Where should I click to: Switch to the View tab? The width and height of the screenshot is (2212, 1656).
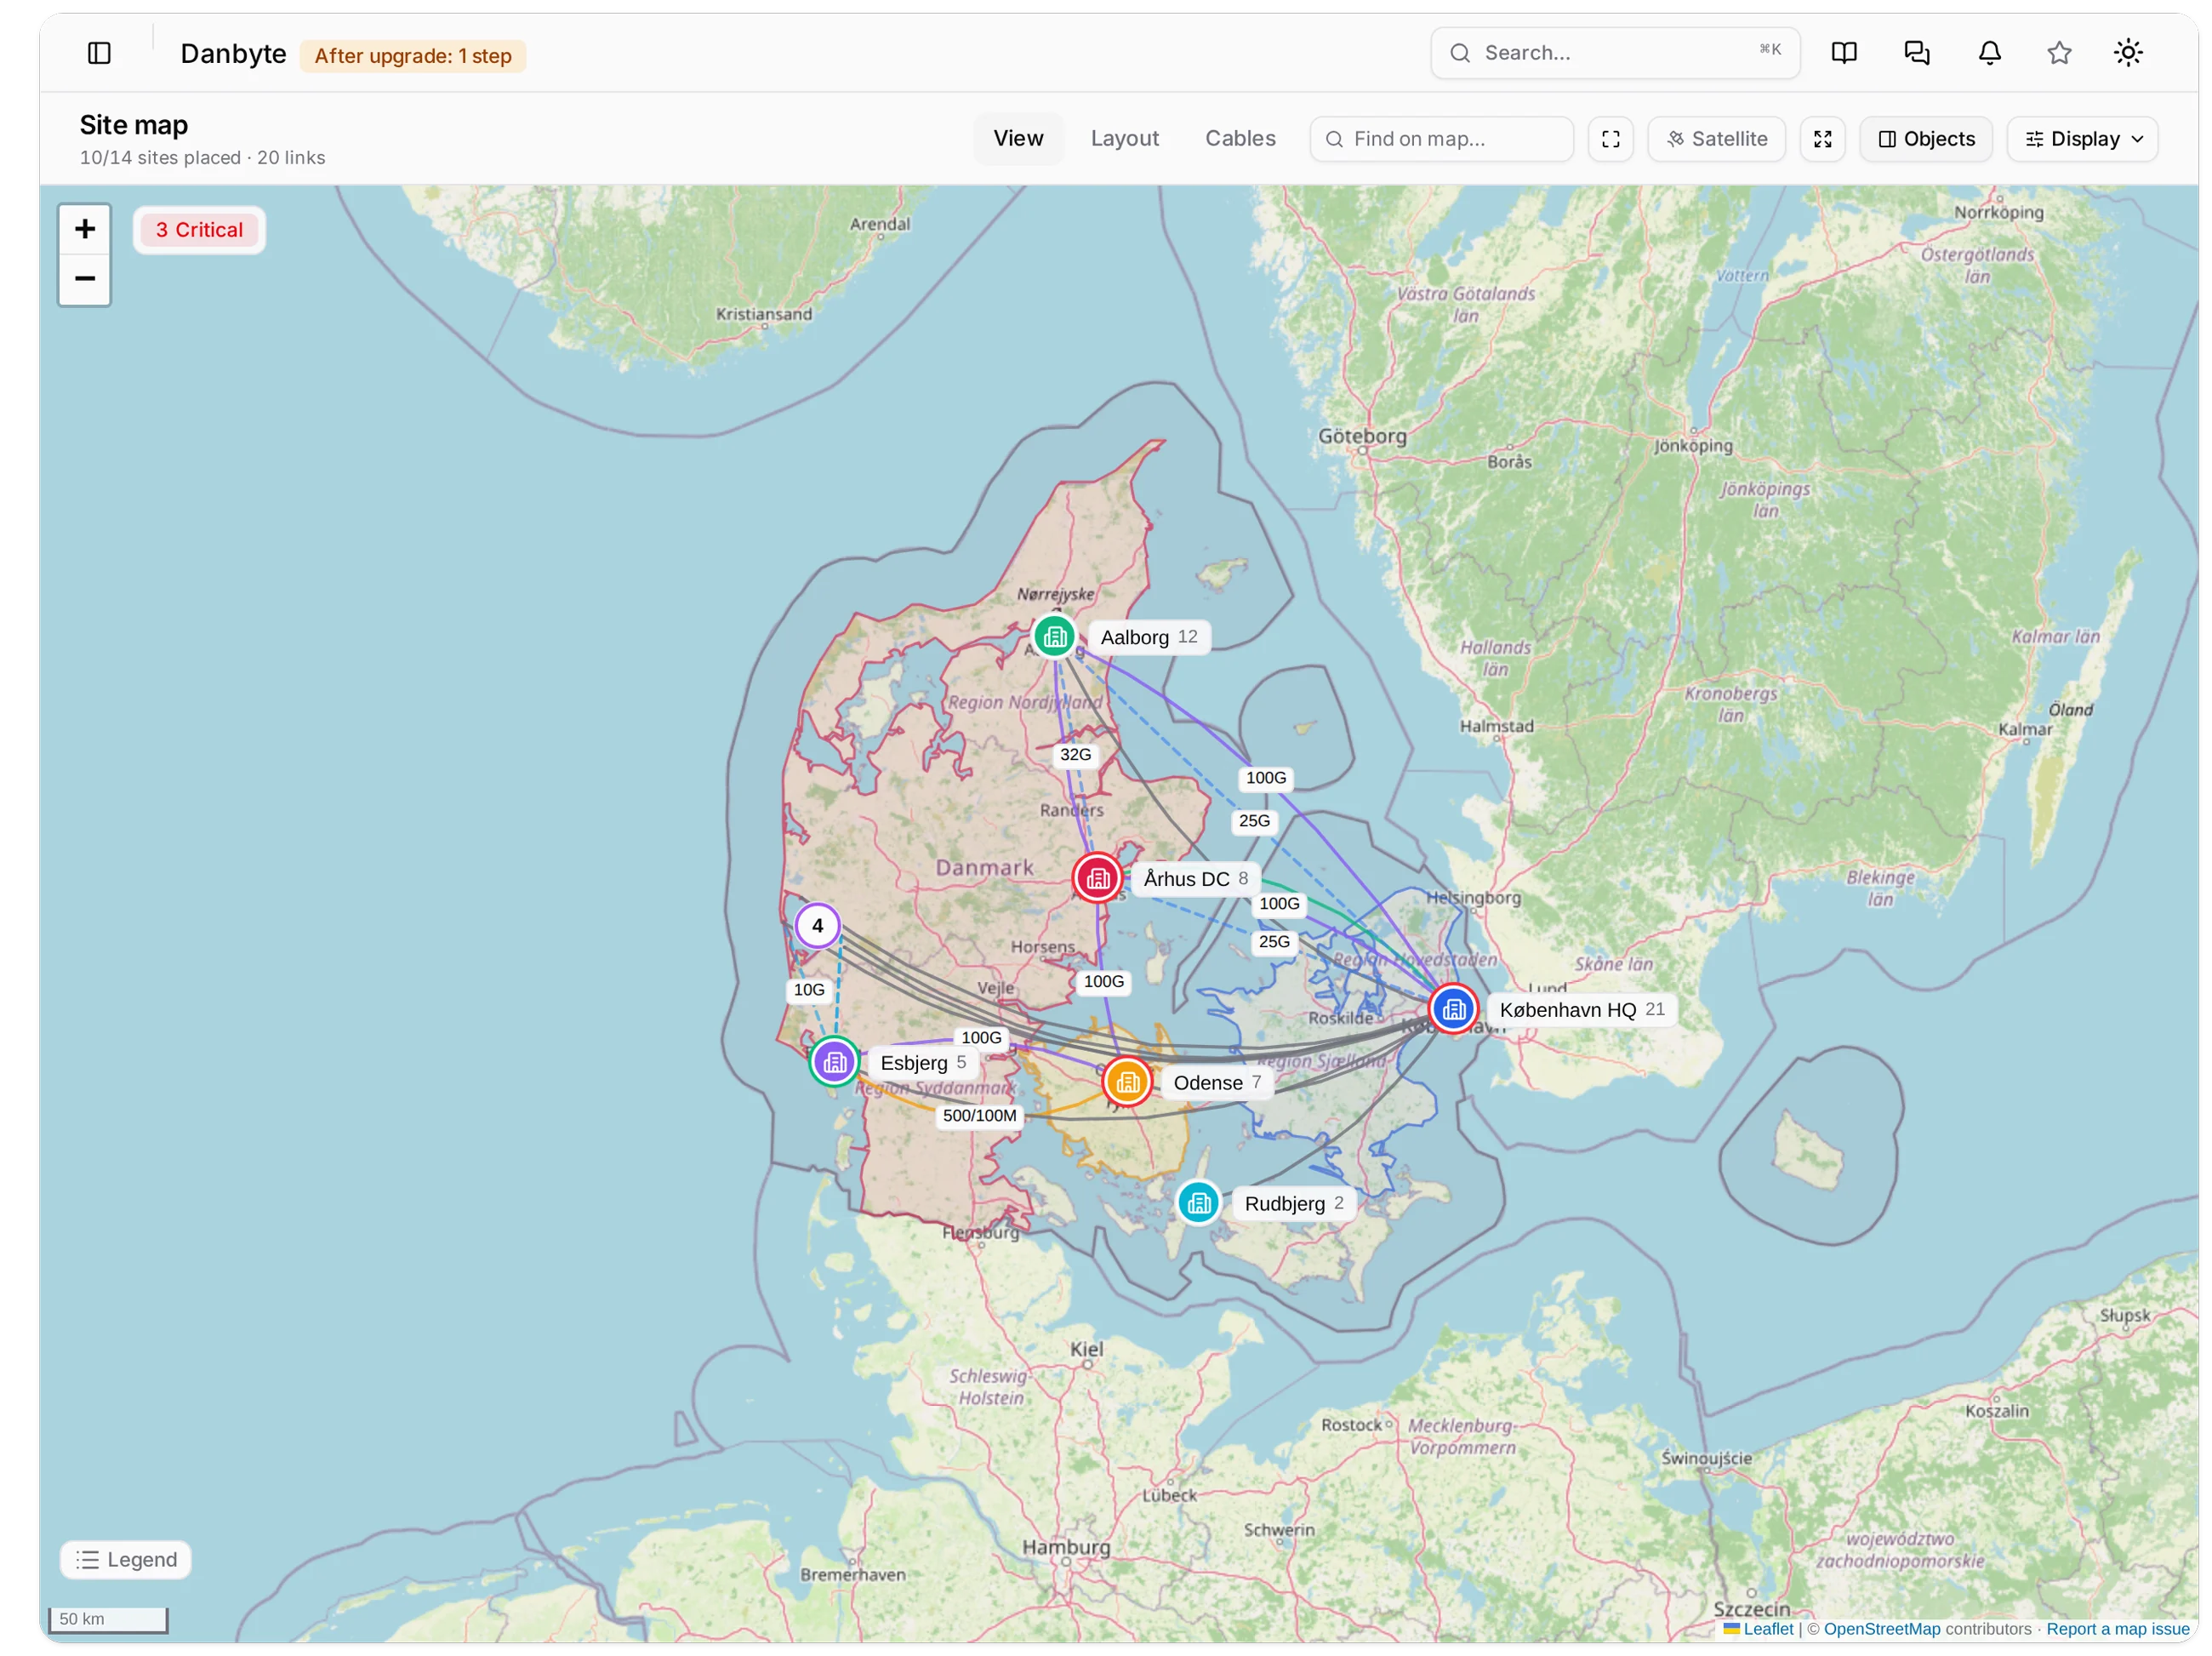[1018, 139]
